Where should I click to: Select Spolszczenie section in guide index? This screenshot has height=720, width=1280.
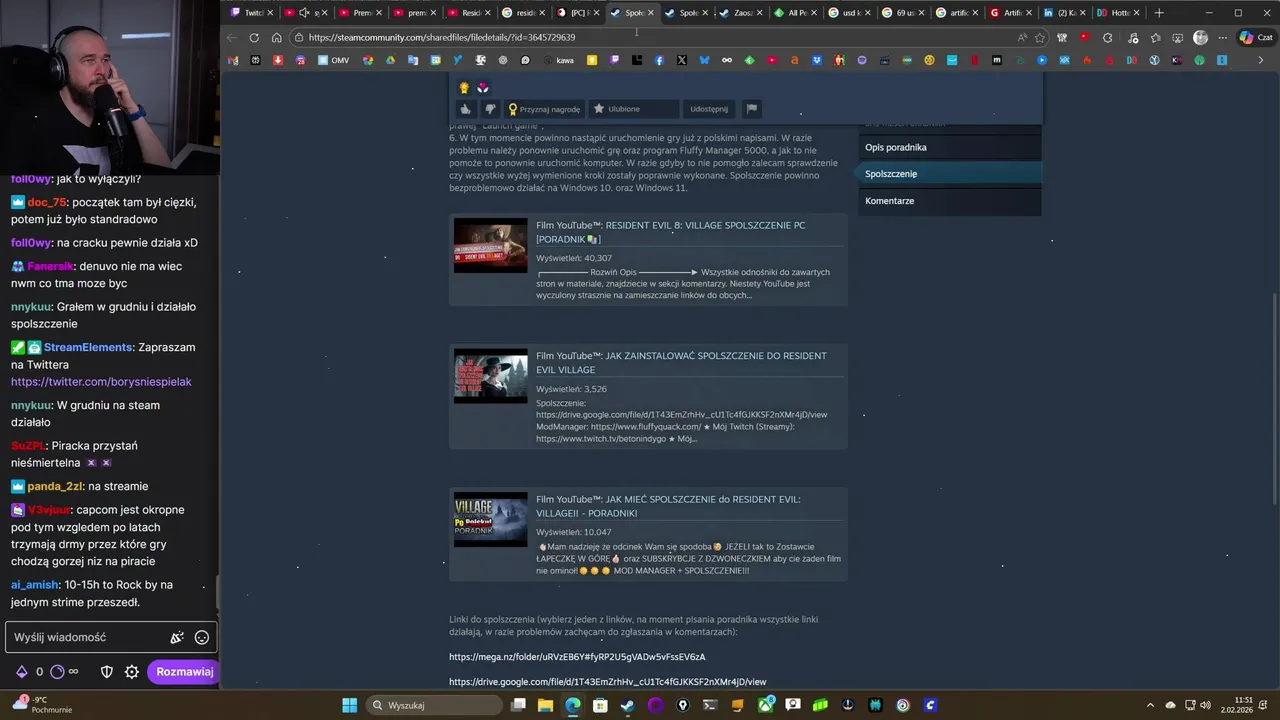point(949,174)
